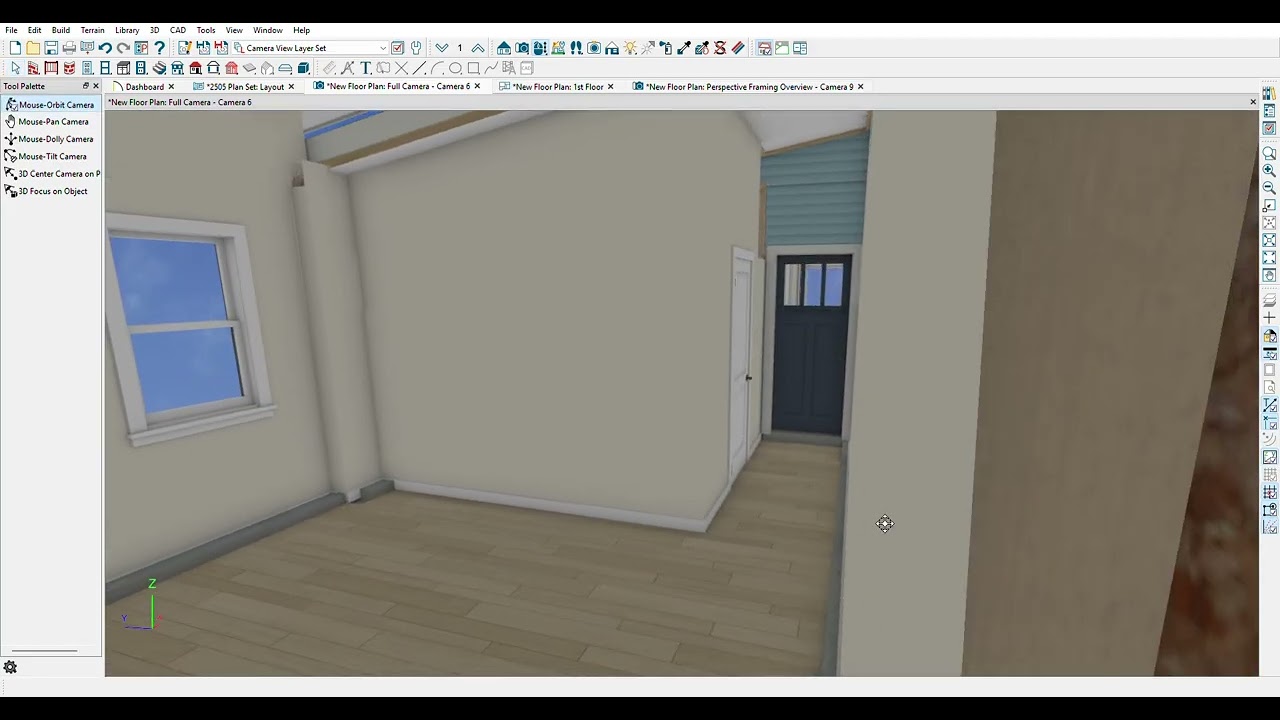This screenshot has height=720, width=1280.
Task: Save the plan using the floppy disk icon
Action: pos(51,48)
